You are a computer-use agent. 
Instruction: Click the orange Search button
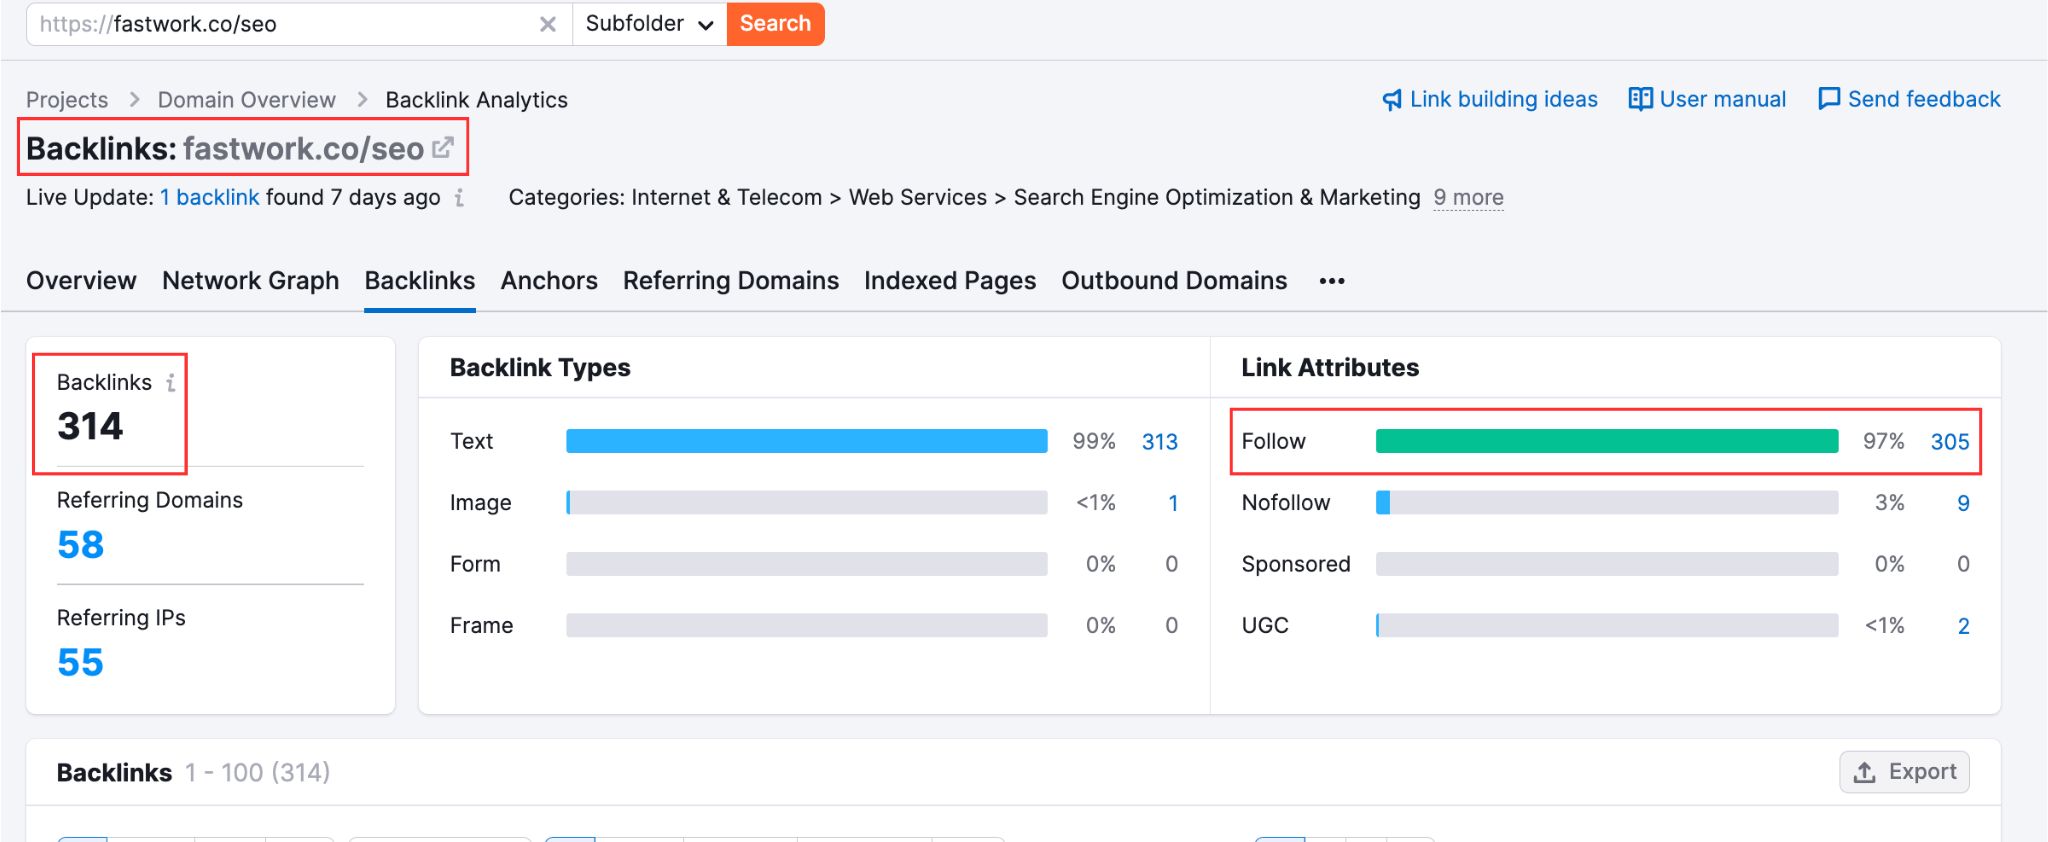point(776,24)
